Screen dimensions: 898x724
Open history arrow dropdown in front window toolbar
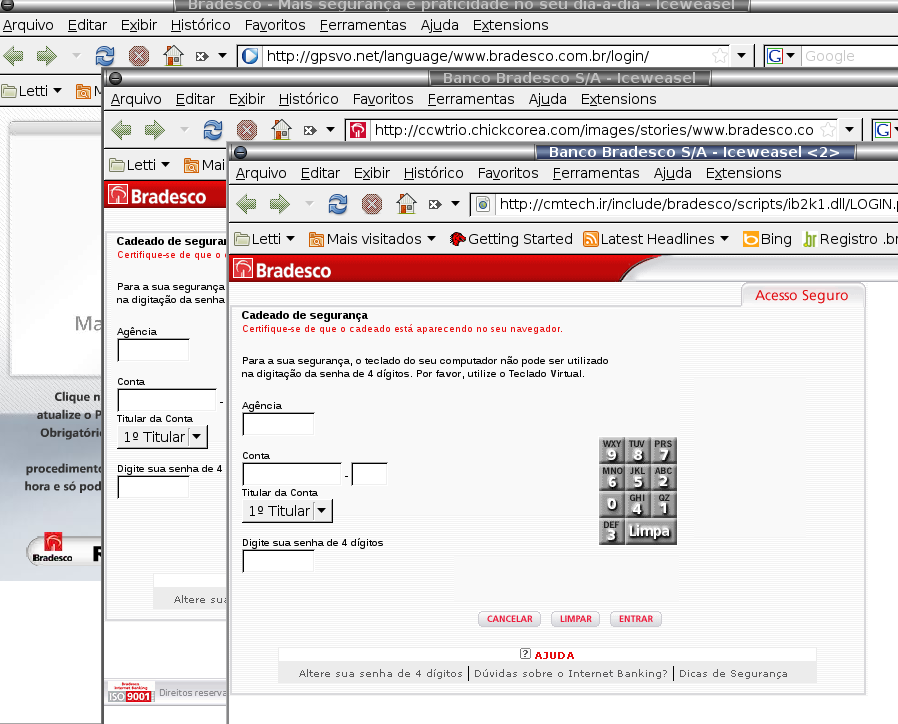tap(455, 204)
